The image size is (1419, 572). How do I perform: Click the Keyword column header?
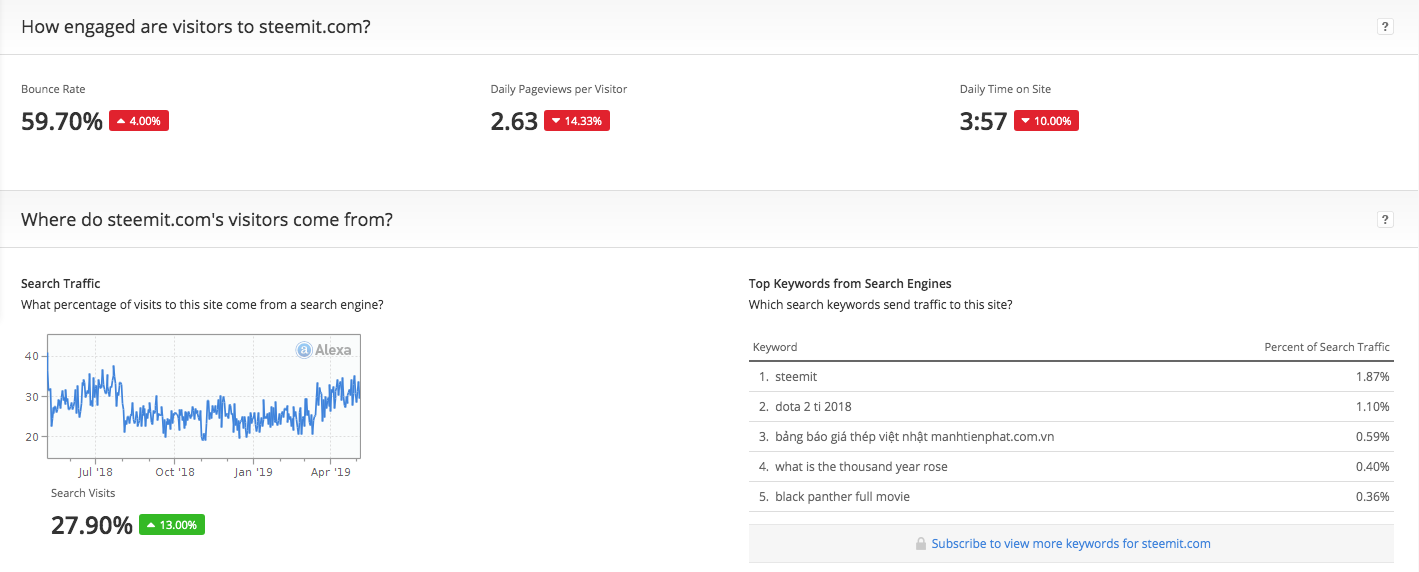pos(775,347)
